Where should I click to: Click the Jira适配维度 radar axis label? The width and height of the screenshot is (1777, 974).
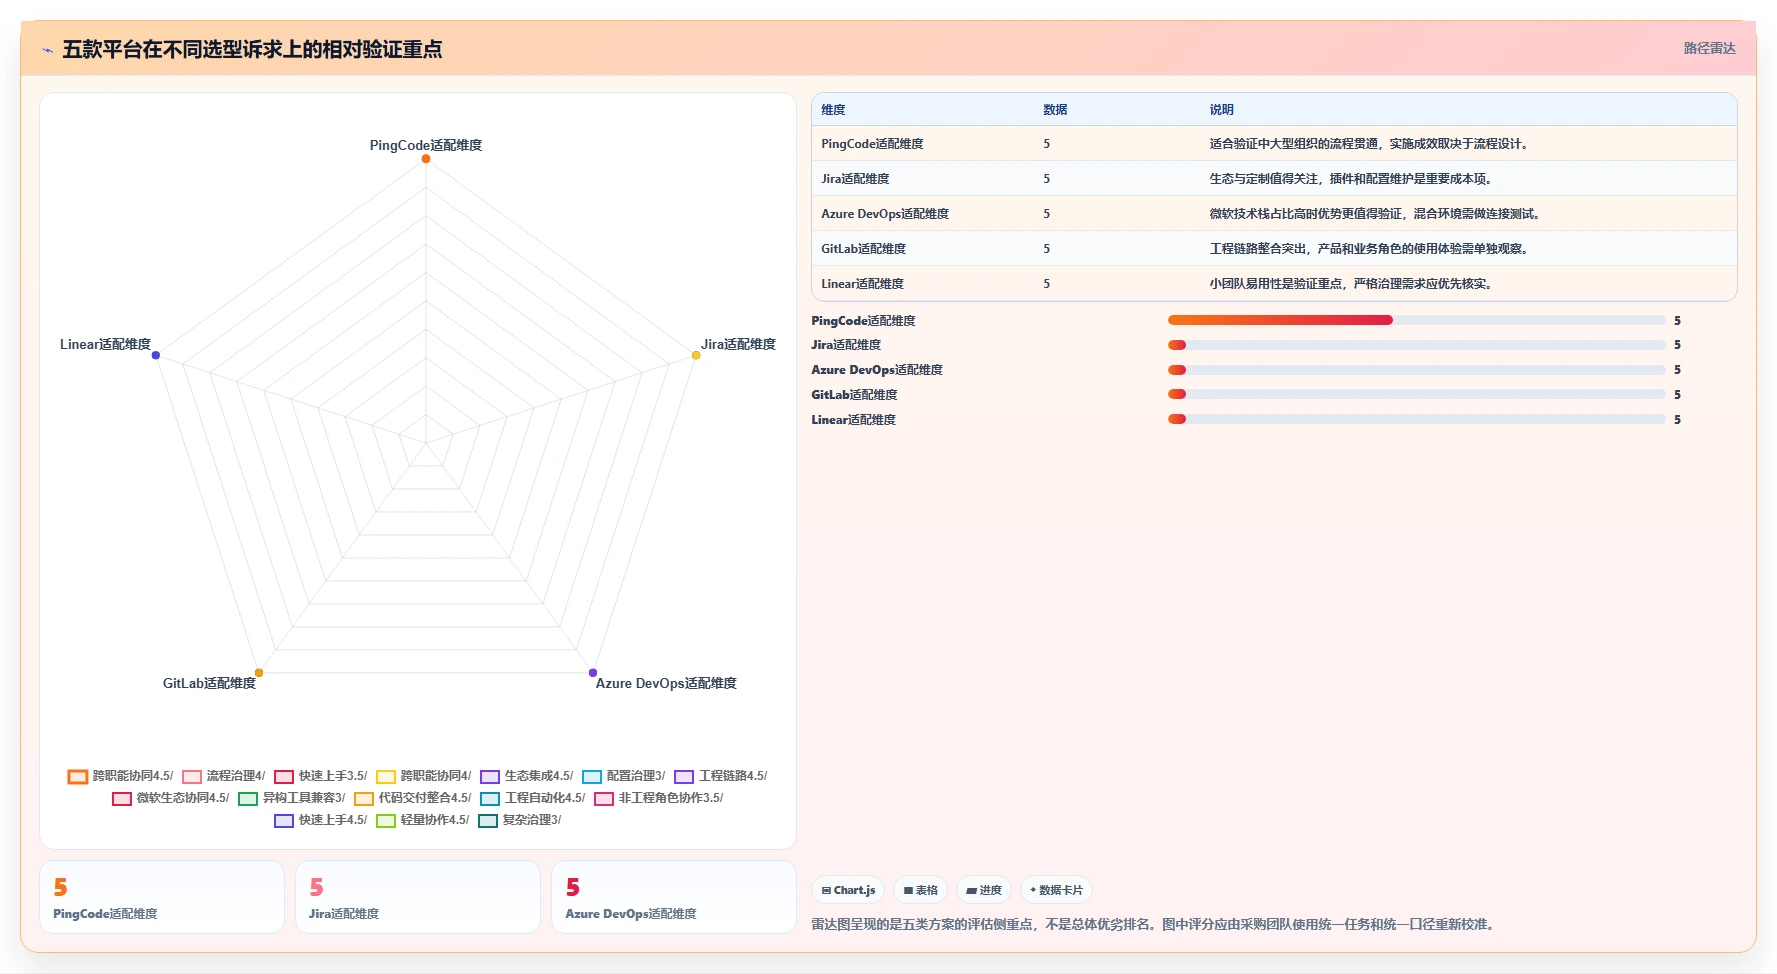(738, 344)
